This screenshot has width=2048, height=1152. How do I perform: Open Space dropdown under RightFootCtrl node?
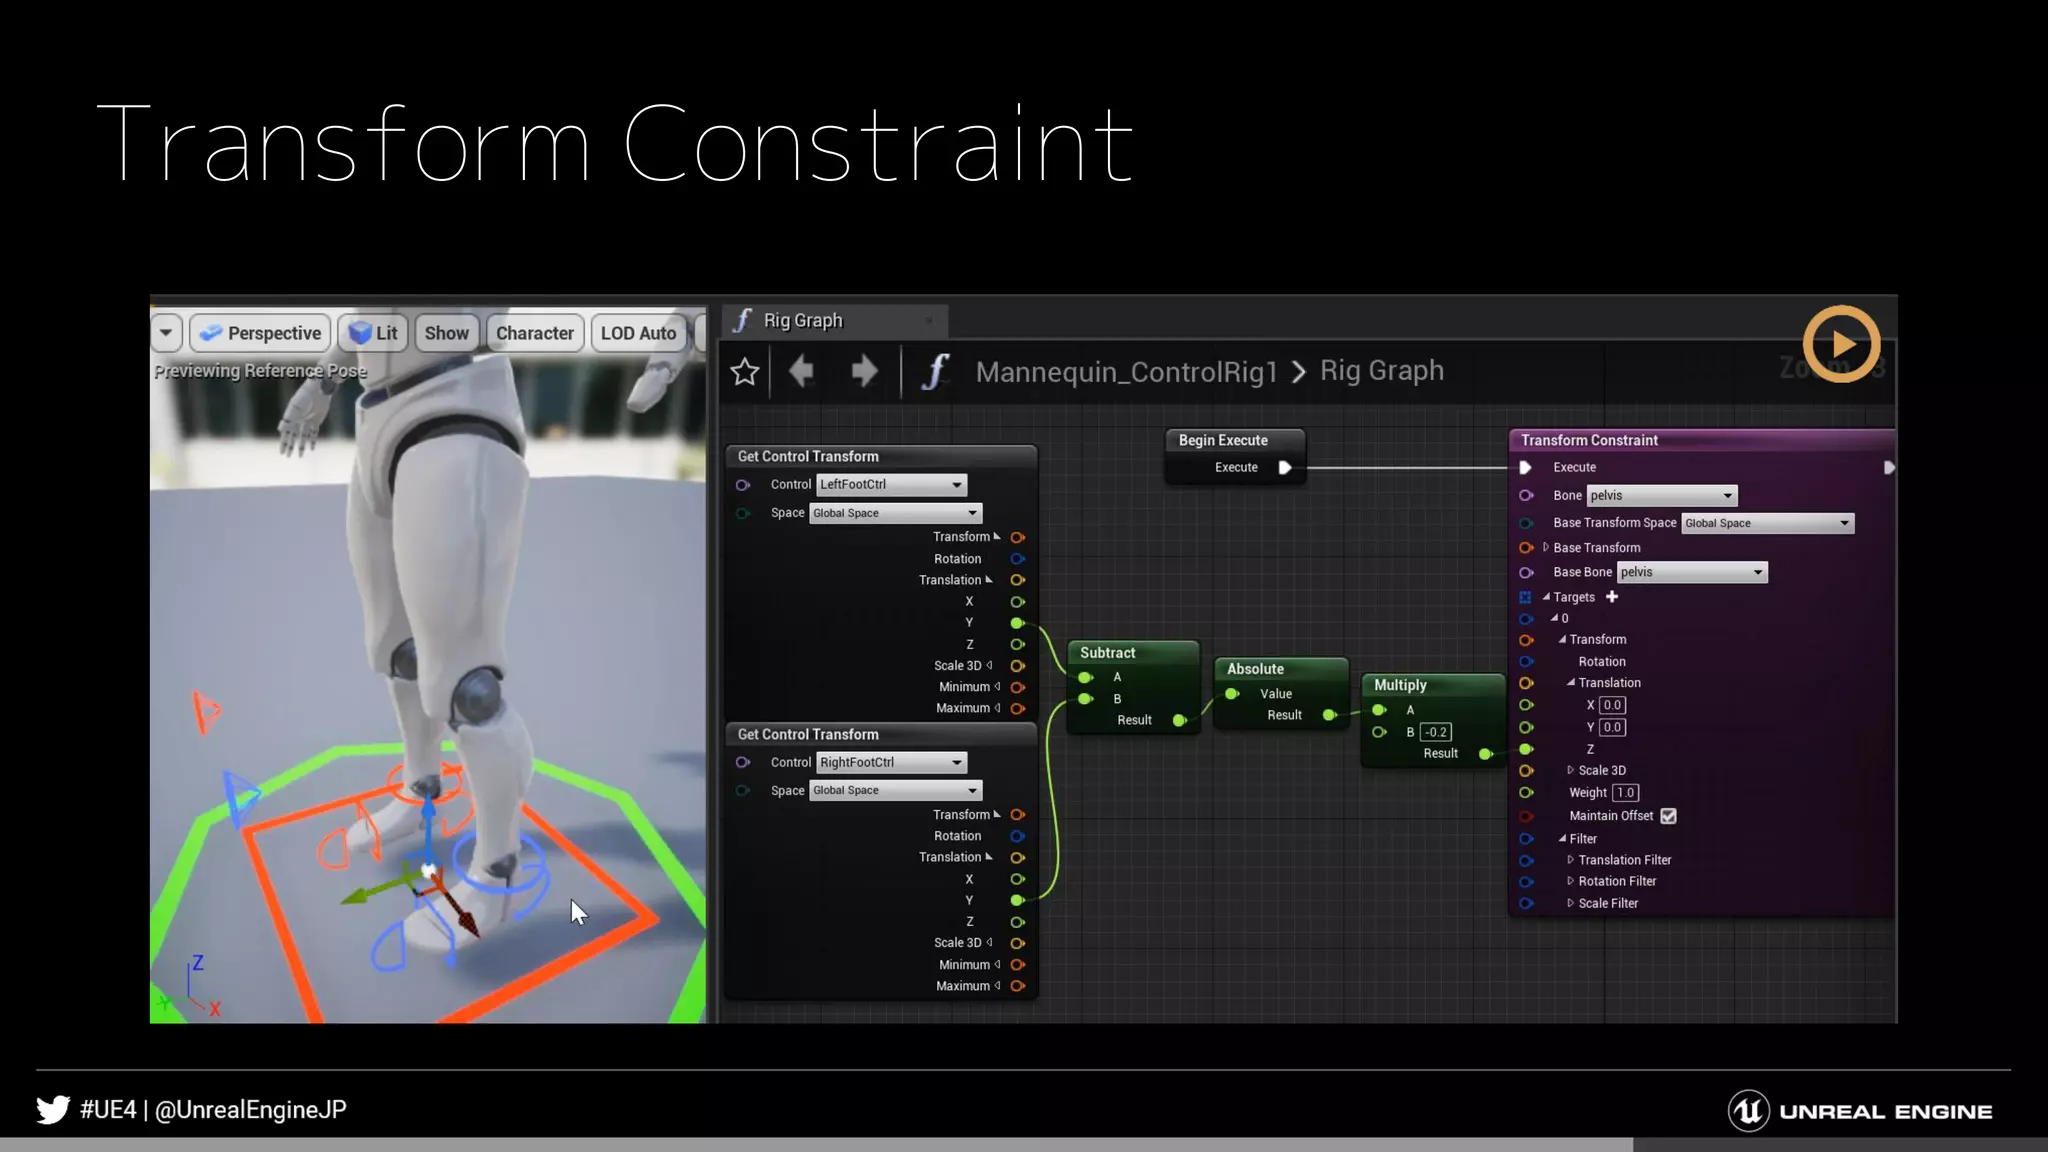(895, 791)
